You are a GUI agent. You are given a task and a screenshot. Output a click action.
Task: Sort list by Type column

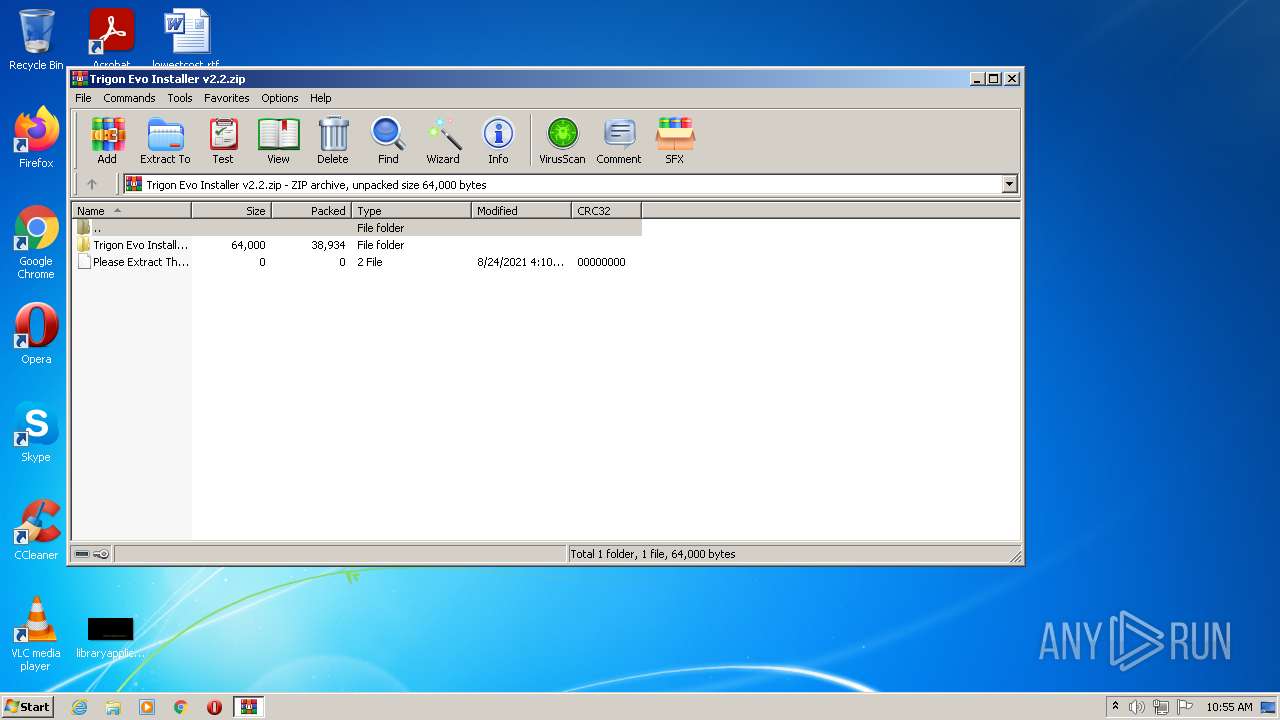coord(411,211)
